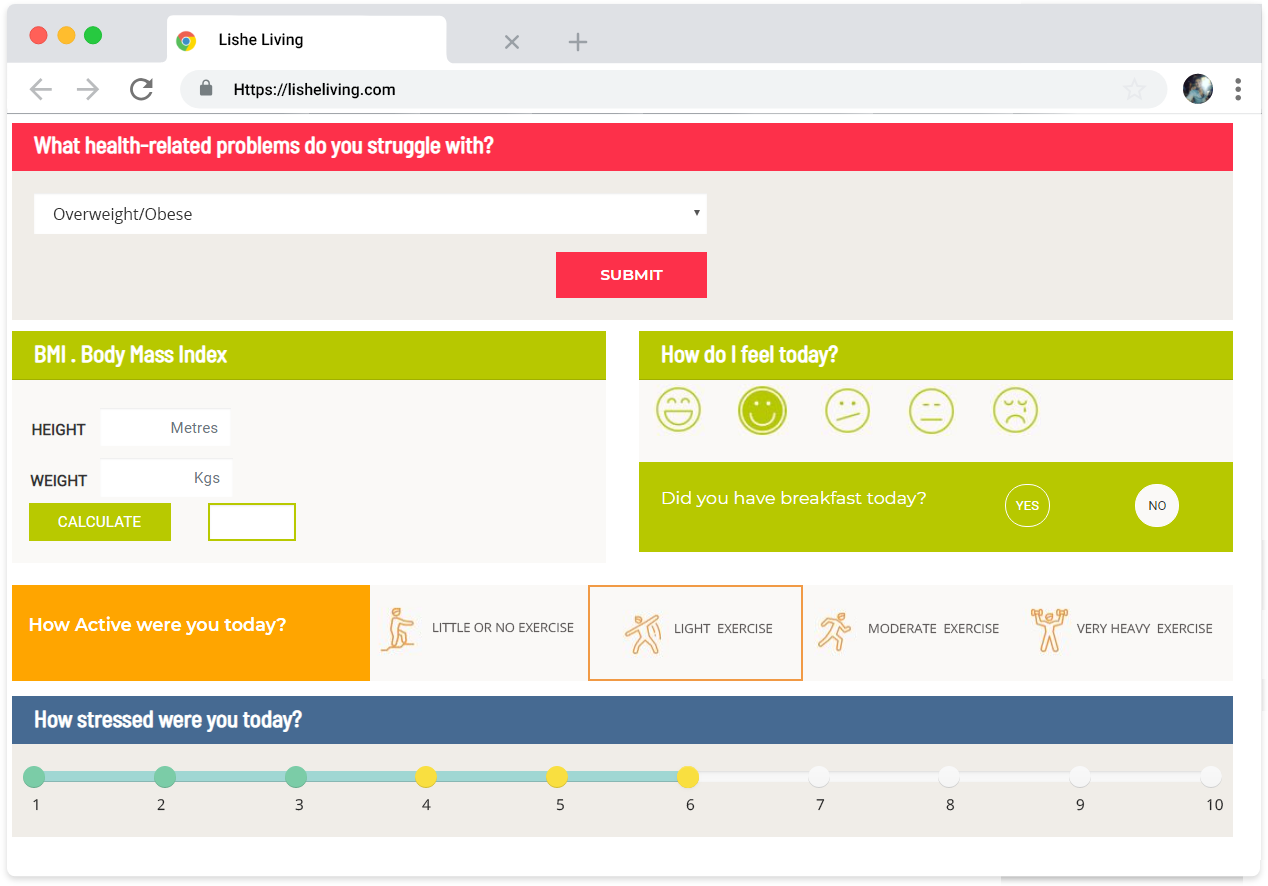The image size is (1268, 886).
Task: Set stress level slider to 9
Action: (1080, 777)
